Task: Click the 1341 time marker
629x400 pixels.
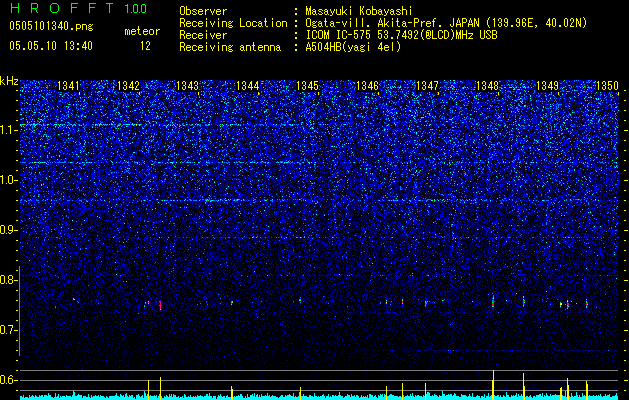Action: click(69, 86)
